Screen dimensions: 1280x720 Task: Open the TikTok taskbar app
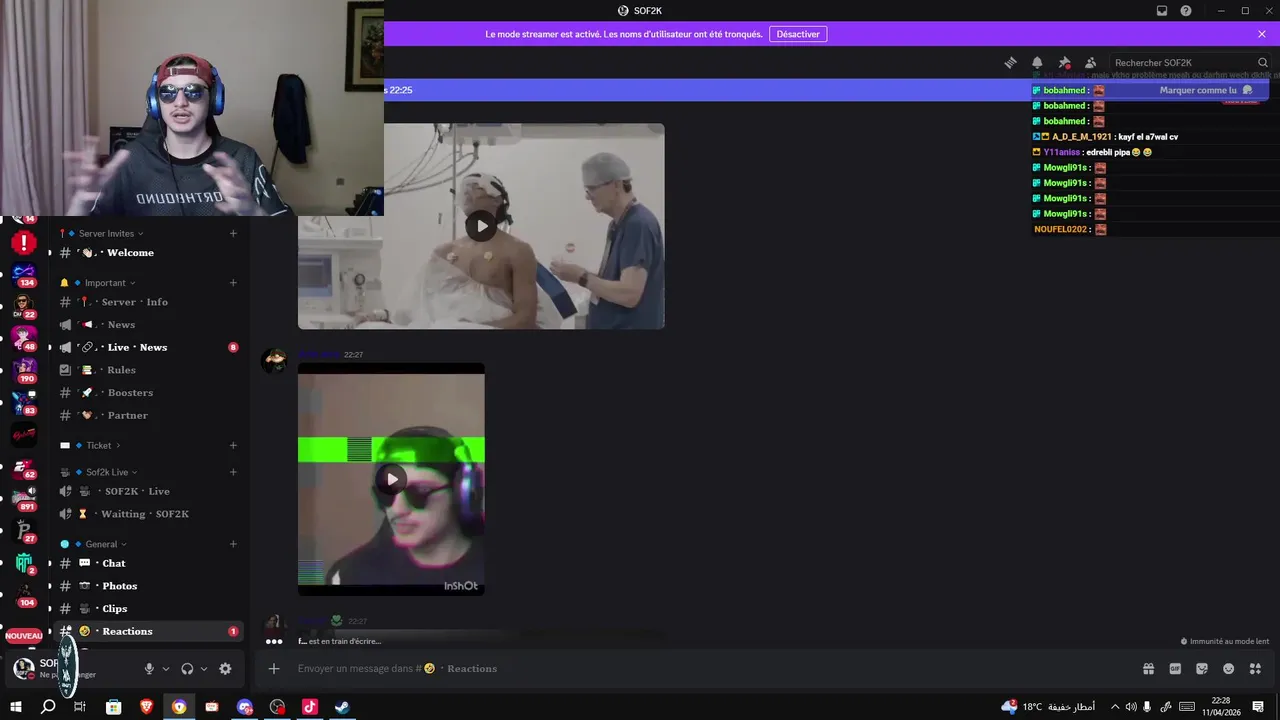pyautogui.click(x=310, y=707)
